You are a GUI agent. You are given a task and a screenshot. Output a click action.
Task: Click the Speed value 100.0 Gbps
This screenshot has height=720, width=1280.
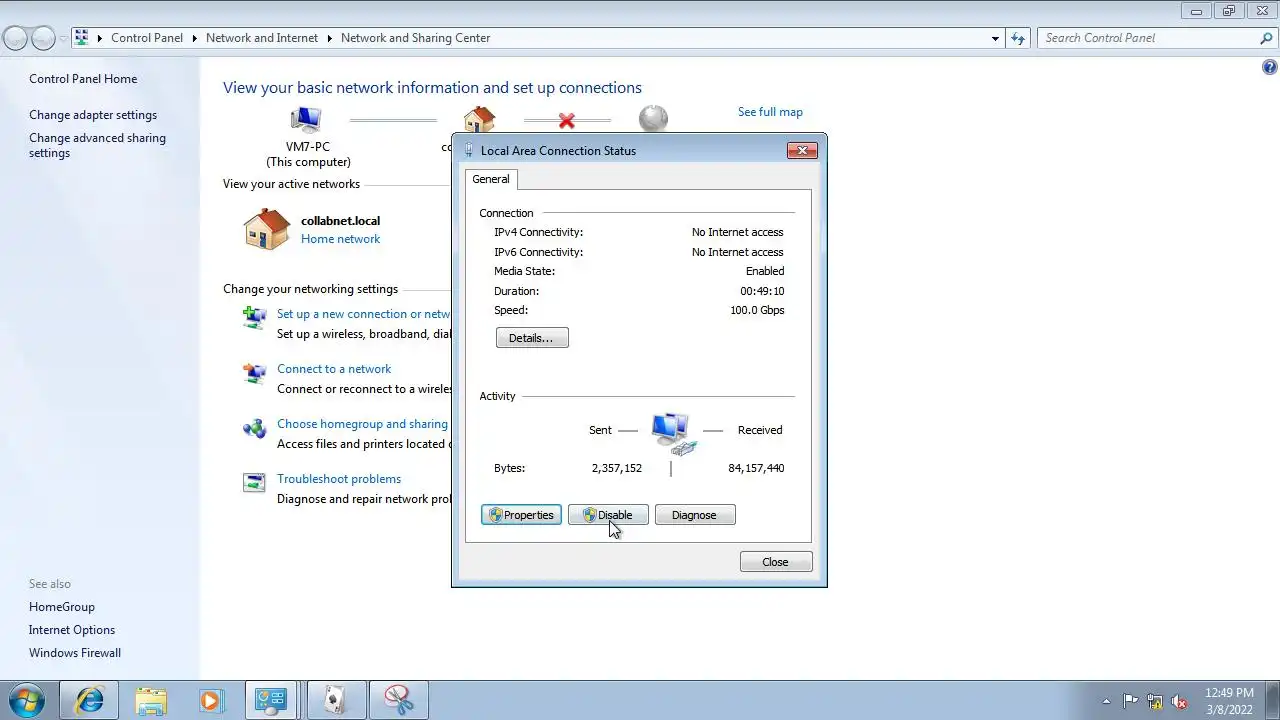(x=757, y=310)
